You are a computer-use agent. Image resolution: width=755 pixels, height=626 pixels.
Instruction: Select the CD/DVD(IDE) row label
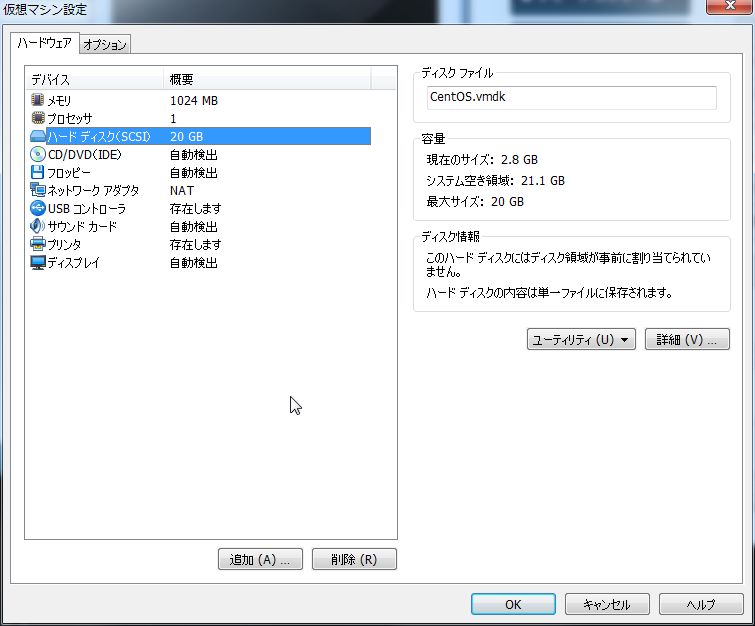coord(85,155)
